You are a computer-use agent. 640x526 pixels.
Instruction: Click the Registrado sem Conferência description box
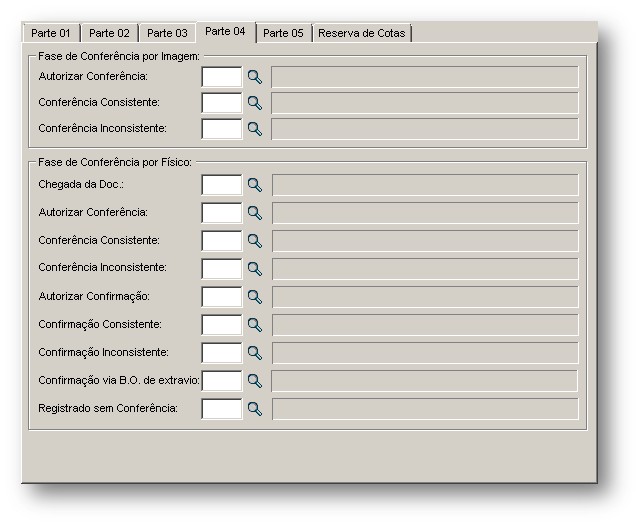tap(425, 408)
